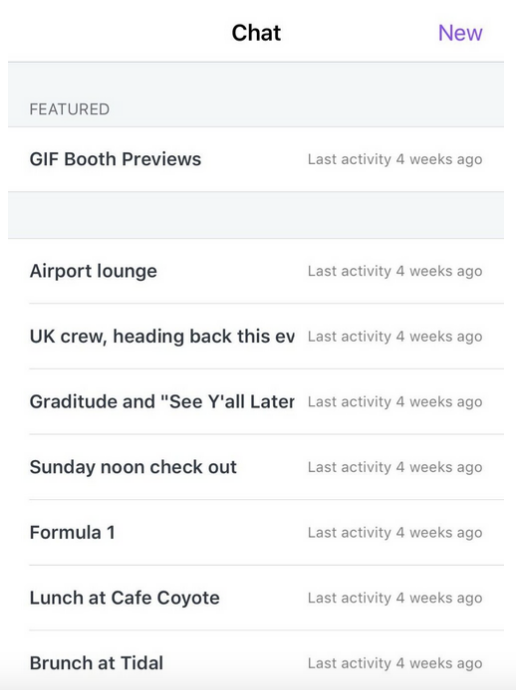Open the GIF Booth Previews featured chat
Screen dimensions: 516x690
[256, 159]
